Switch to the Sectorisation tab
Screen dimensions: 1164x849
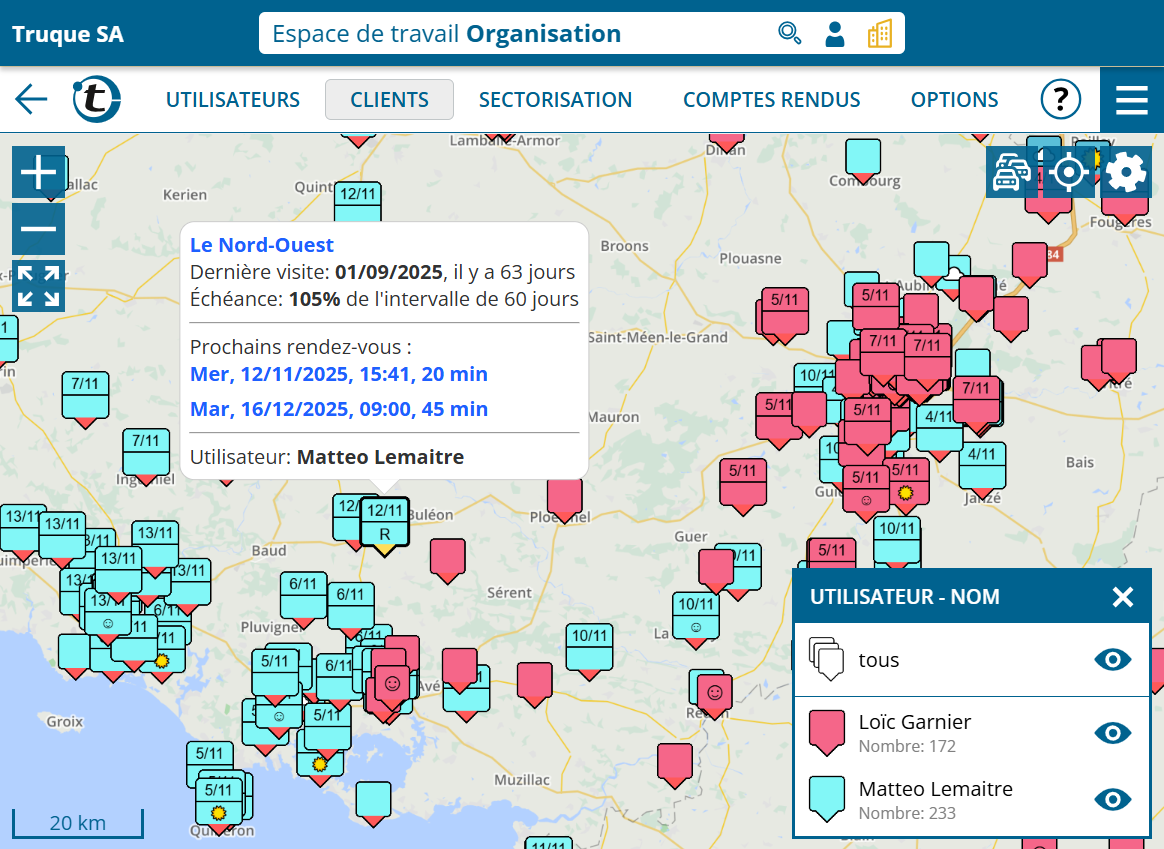555,99
